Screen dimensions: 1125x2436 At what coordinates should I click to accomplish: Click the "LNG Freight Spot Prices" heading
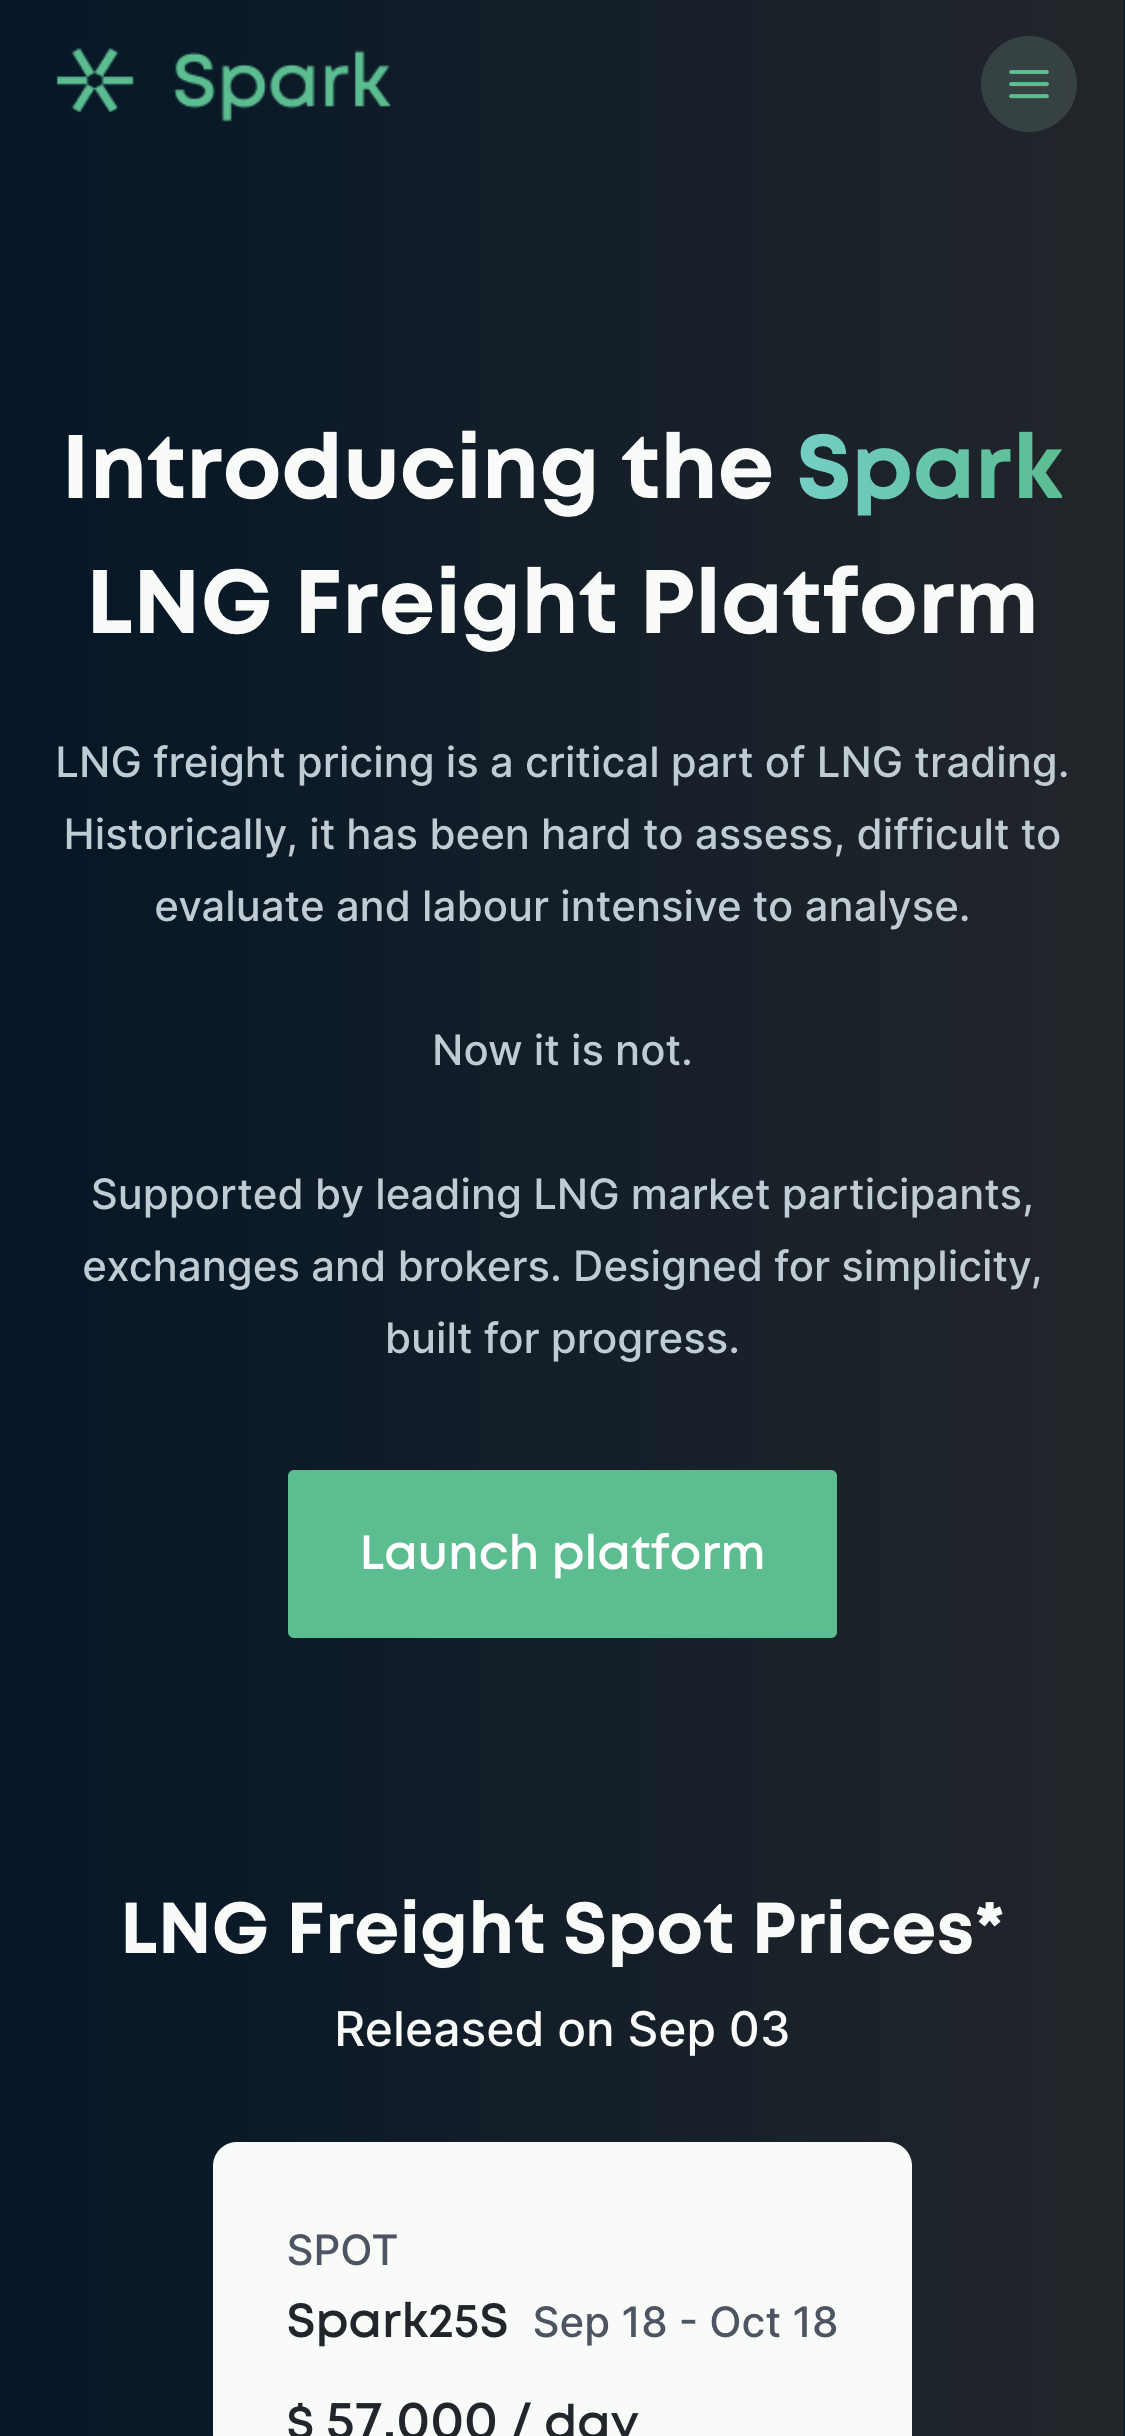tap(547, 1929)
